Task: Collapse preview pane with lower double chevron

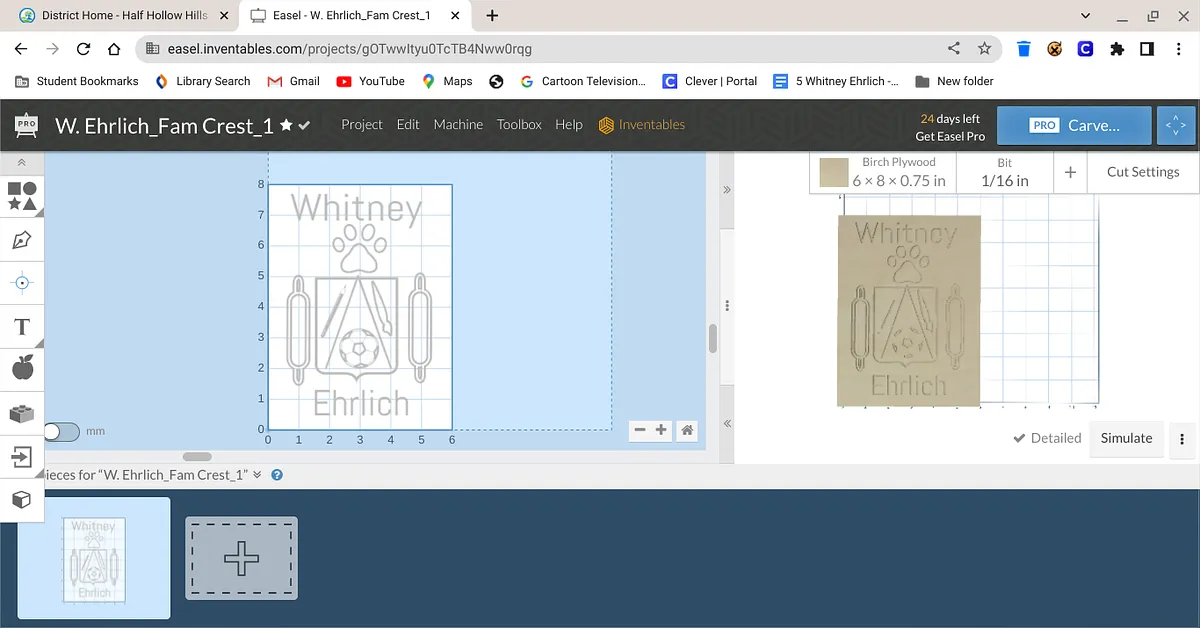Action: [x=727, y=424]
